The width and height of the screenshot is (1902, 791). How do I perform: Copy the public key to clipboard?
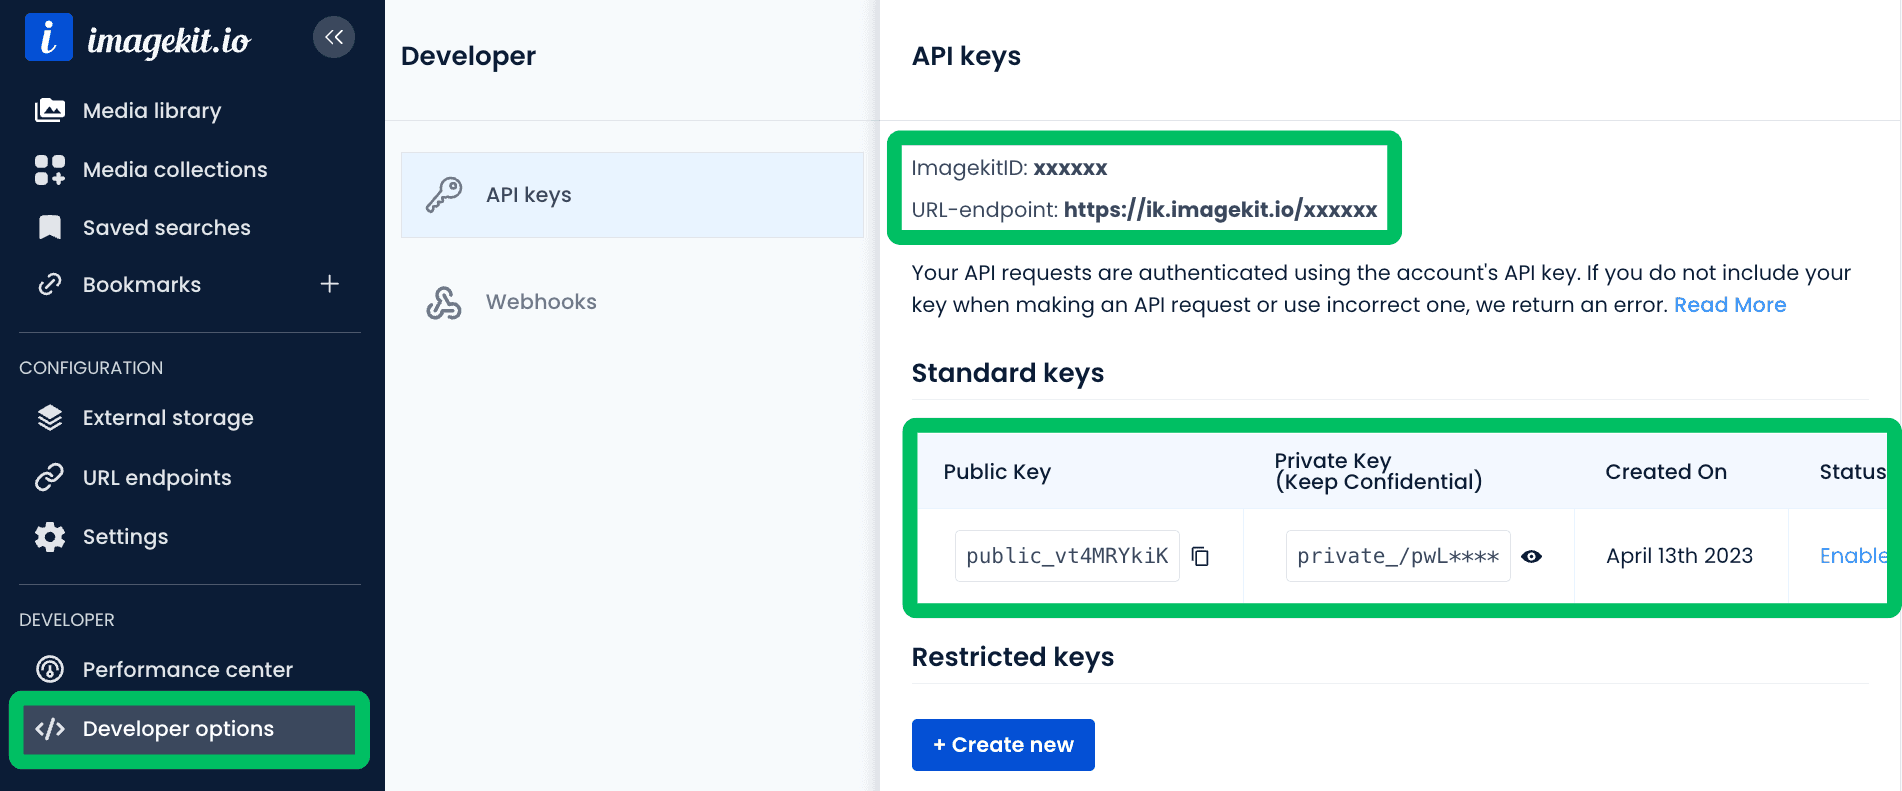click(x=1201, y=557)
